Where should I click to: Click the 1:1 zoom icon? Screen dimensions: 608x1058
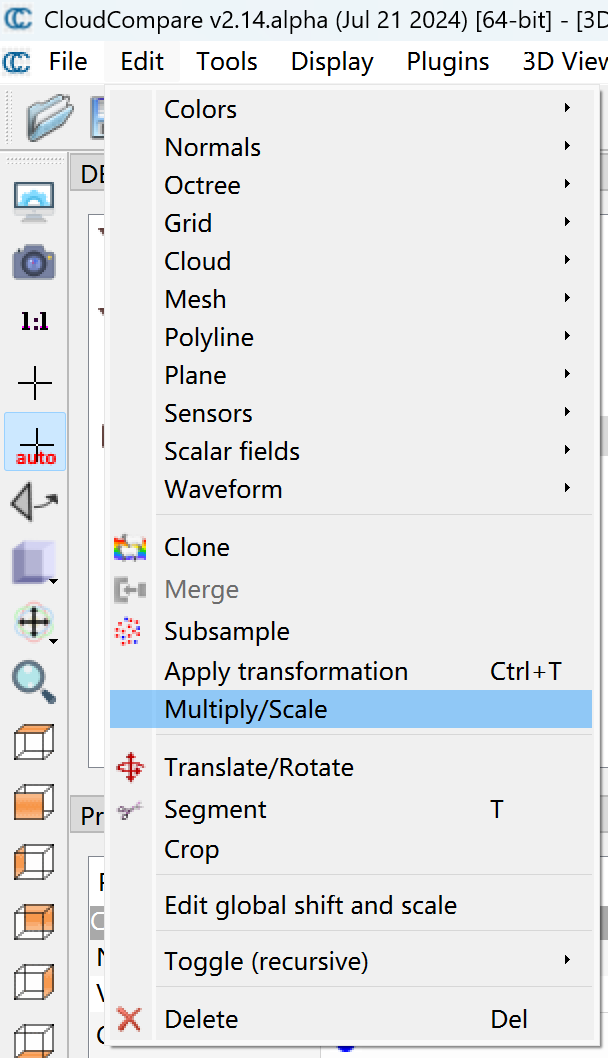pyautogui.click(x=34, y=321)
